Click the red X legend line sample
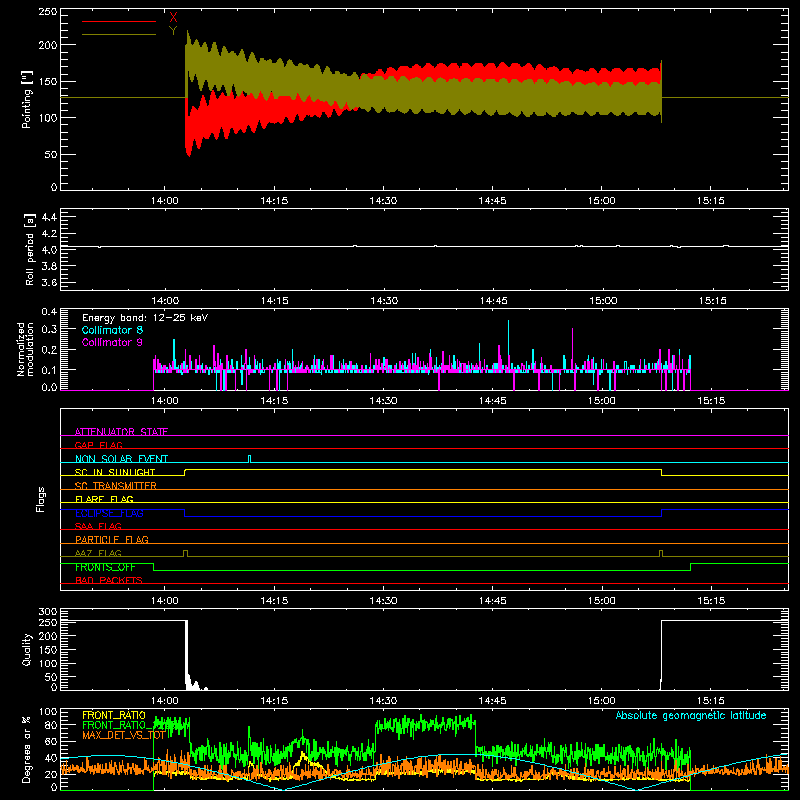 (x=119, y=21)
